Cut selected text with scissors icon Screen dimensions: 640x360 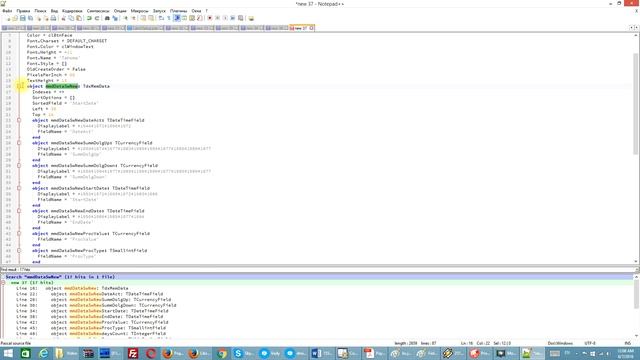coord(63,18)
